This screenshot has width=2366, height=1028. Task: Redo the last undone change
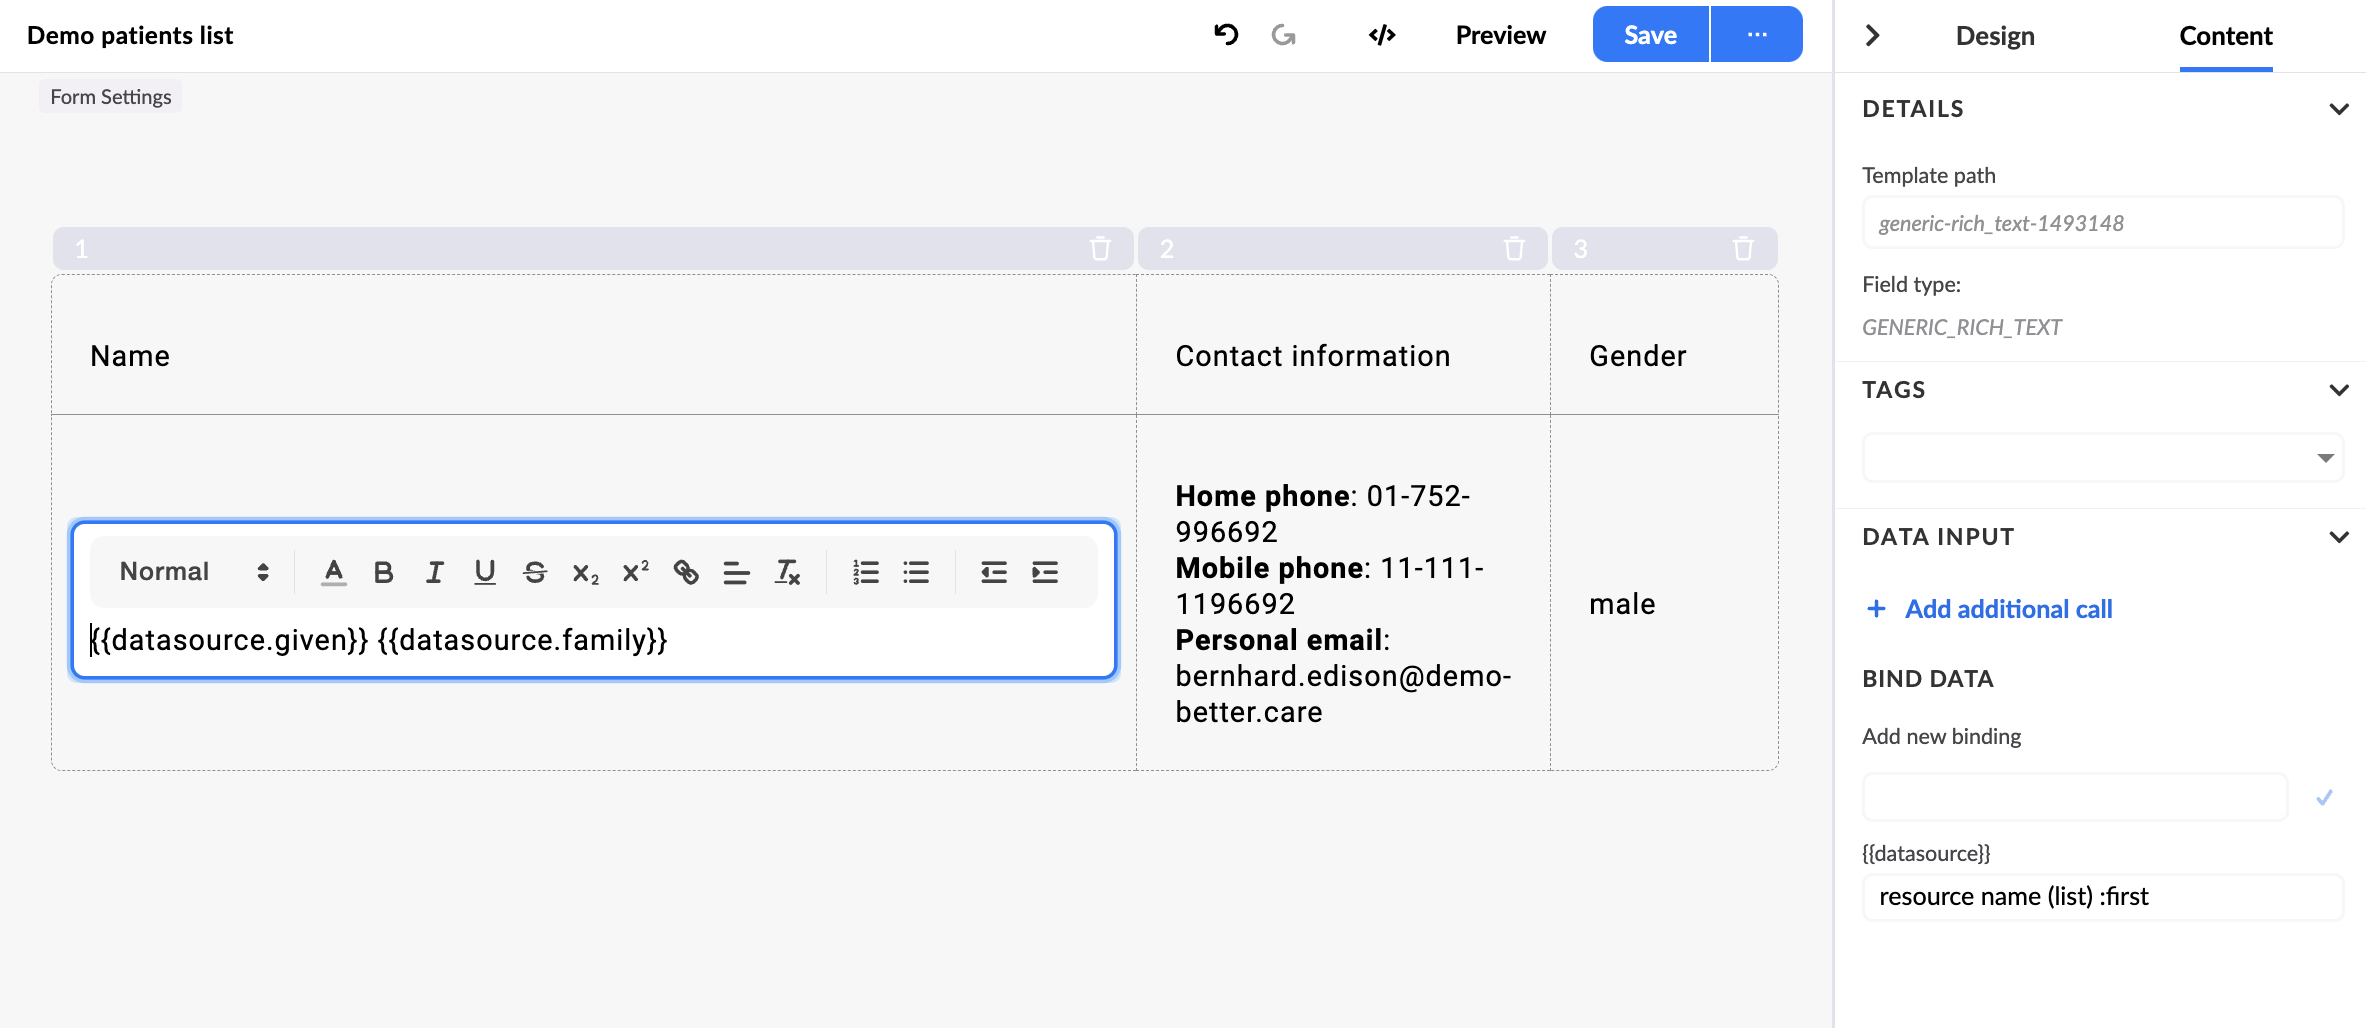[x=1283, y=35]
